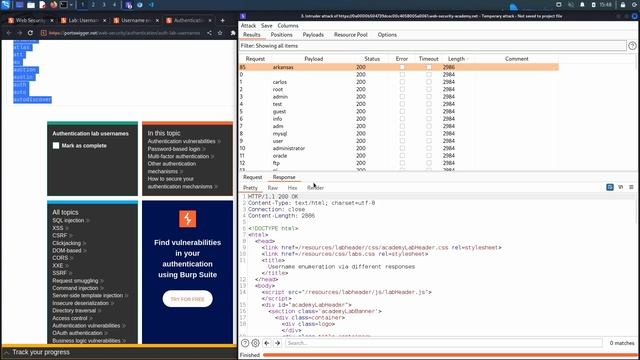Viewport: 640px width, 360px height.
Task: Open the SQL injection topic link
Action: (68, 220)
